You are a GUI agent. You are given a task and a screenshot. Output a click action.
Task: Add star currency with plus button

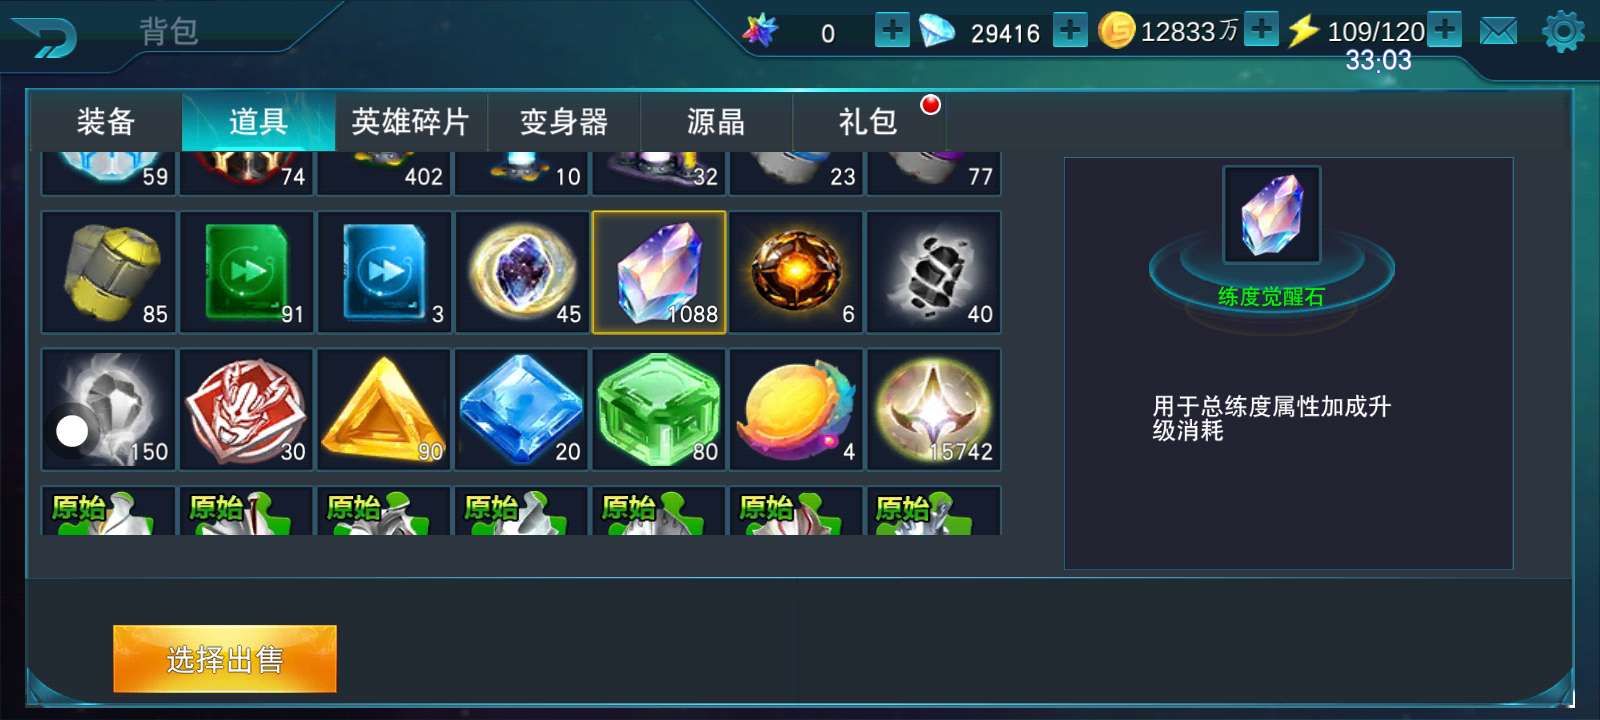892,30
